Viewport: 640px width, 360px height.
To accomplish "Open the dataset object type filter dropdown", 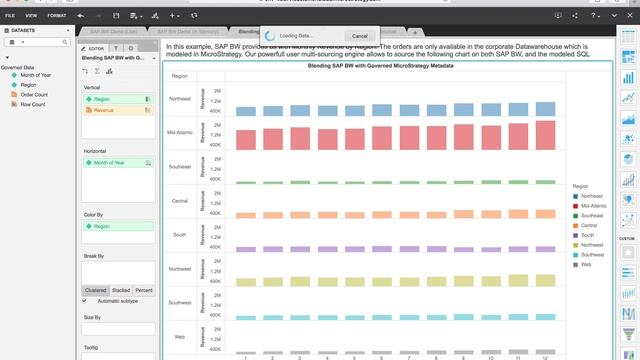I will pyautogui.click(x=16, y=42).
